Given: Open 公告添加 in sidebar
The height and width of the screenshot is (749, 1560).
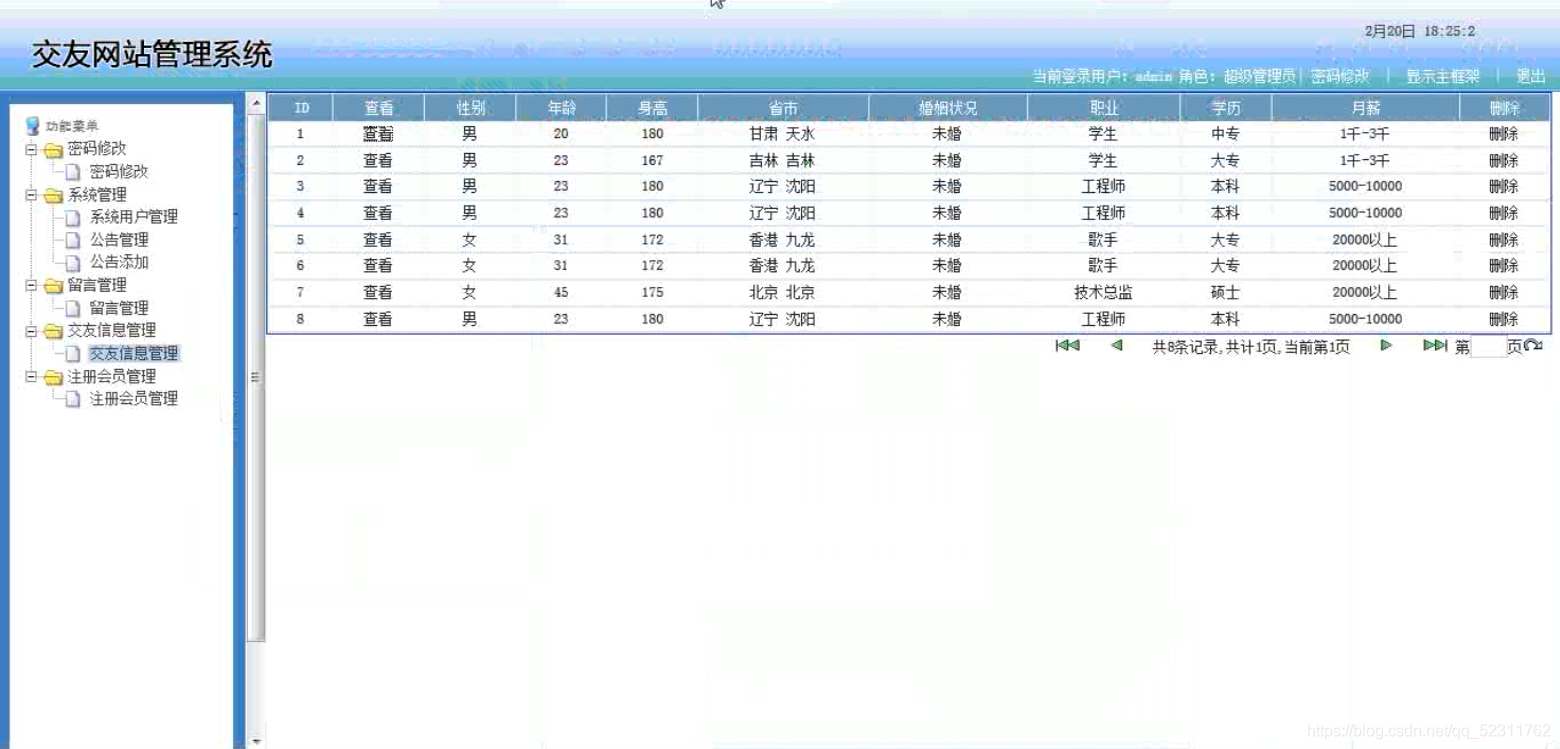Looking at the screenshot, I should [x=119, y=262].
